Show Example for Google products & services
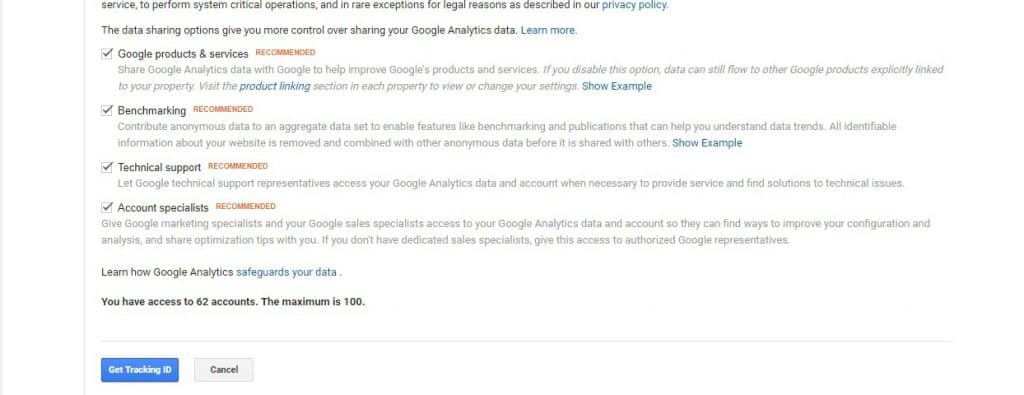The width and height of the screenshot is (1024, 395). [x=616, y=86]
